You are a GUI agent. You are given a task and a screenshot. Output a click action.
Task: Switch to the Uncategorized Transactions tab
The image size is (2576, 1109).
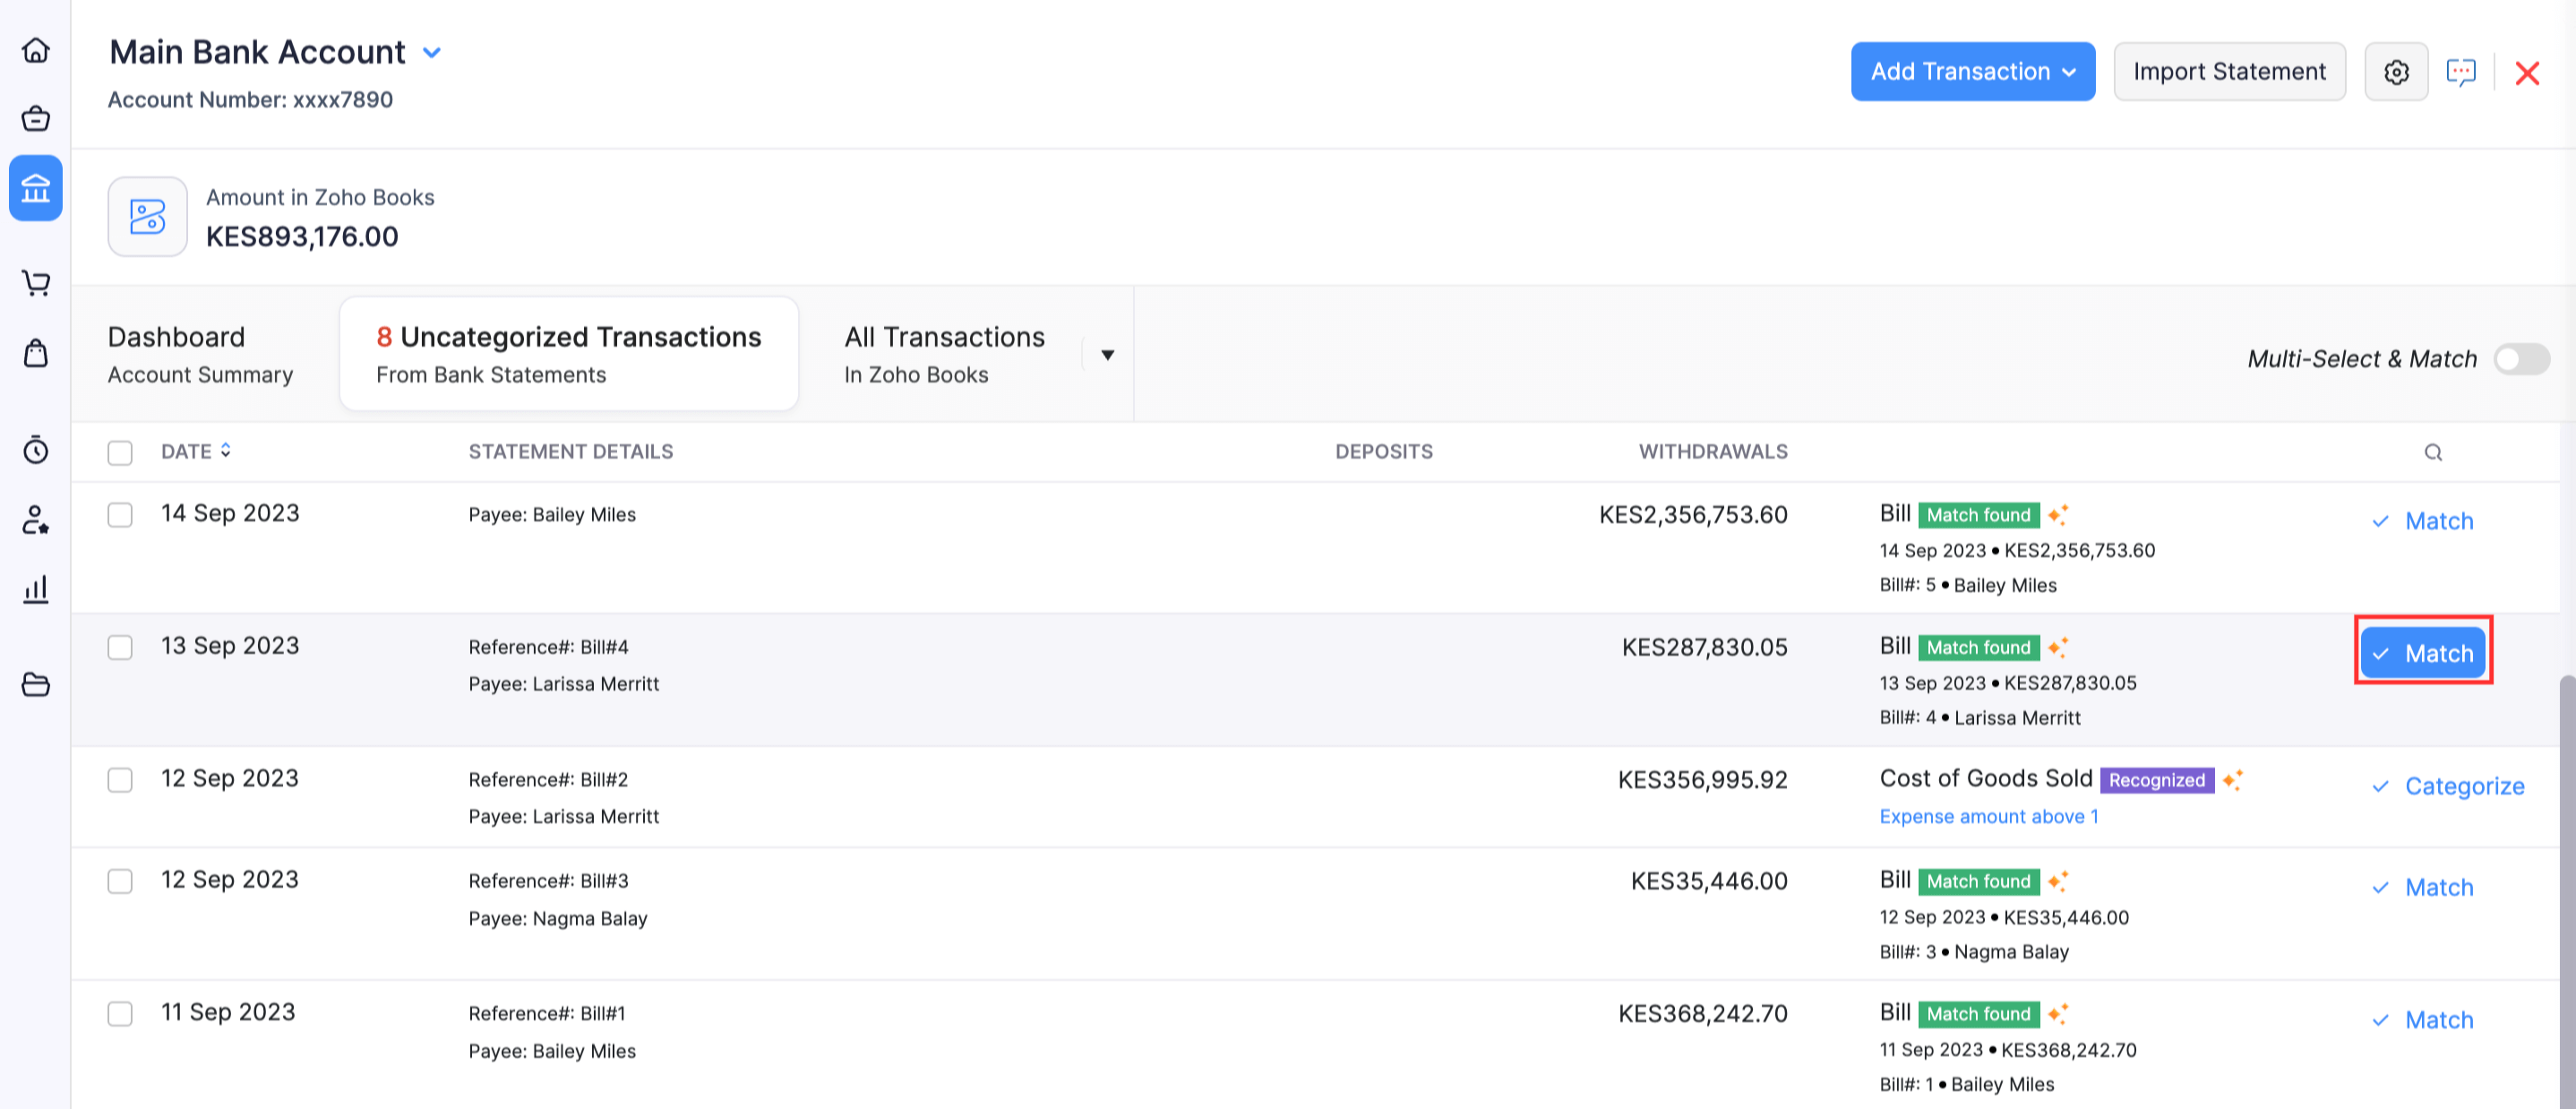[x=568, y=353]
